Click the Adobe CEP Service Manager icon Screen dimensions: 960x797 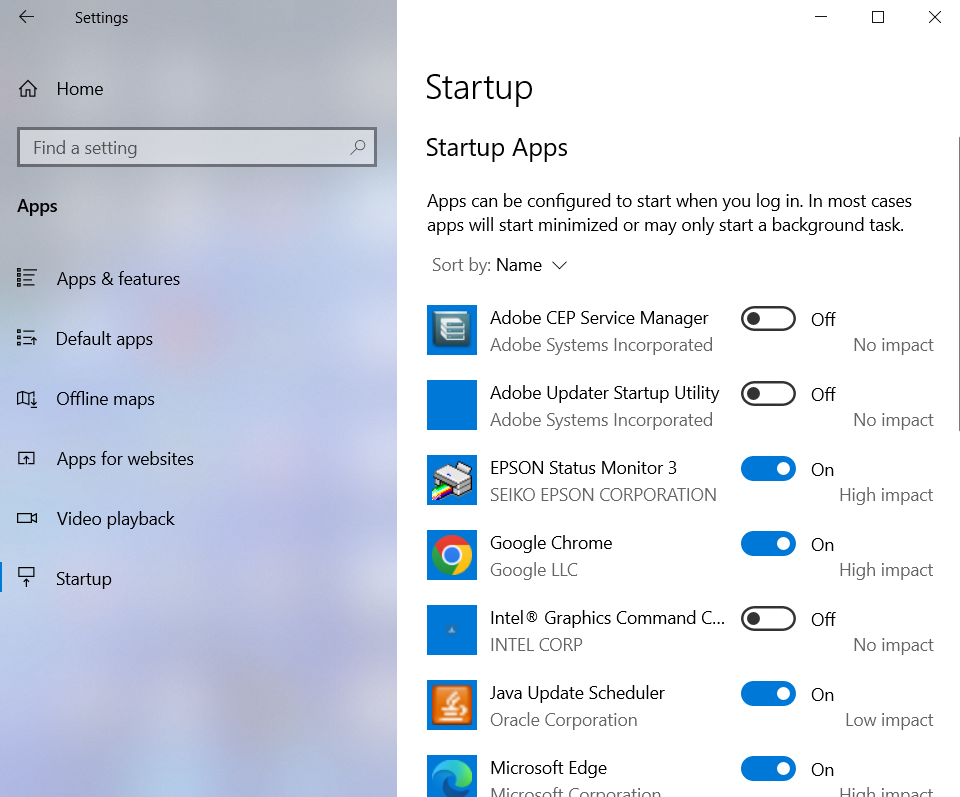coord(452,330)
